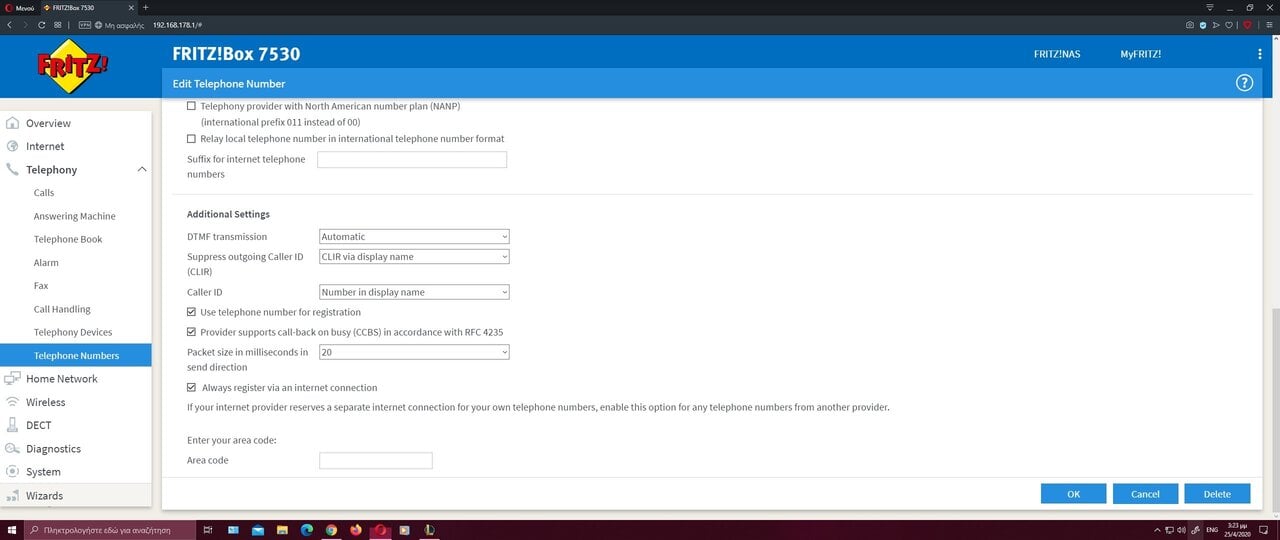Open Answering Machine page
This screenshot has height=540, width=1280.
pos(75,216)
